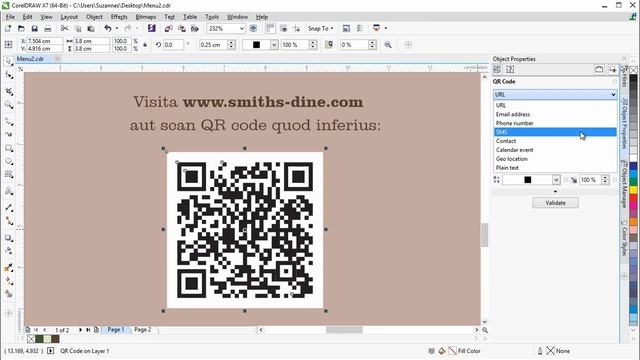The image size is (640, 360).
Task: Undo the last action
Action: [x=108, y=29]
